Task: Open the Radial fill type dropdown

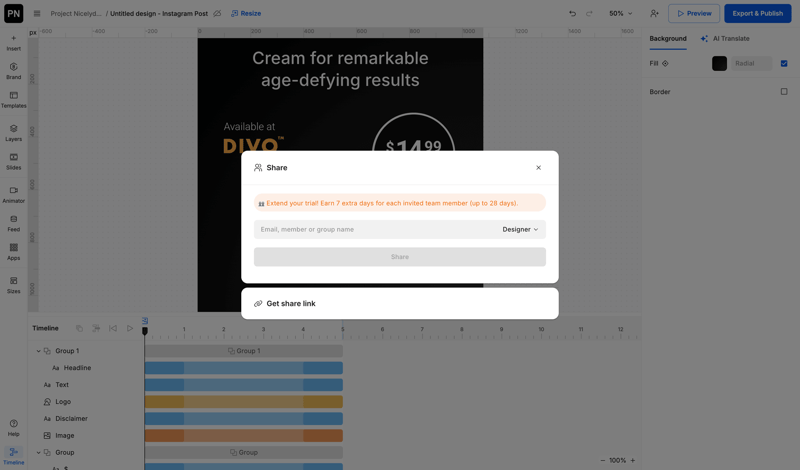Action: point(752,63)
